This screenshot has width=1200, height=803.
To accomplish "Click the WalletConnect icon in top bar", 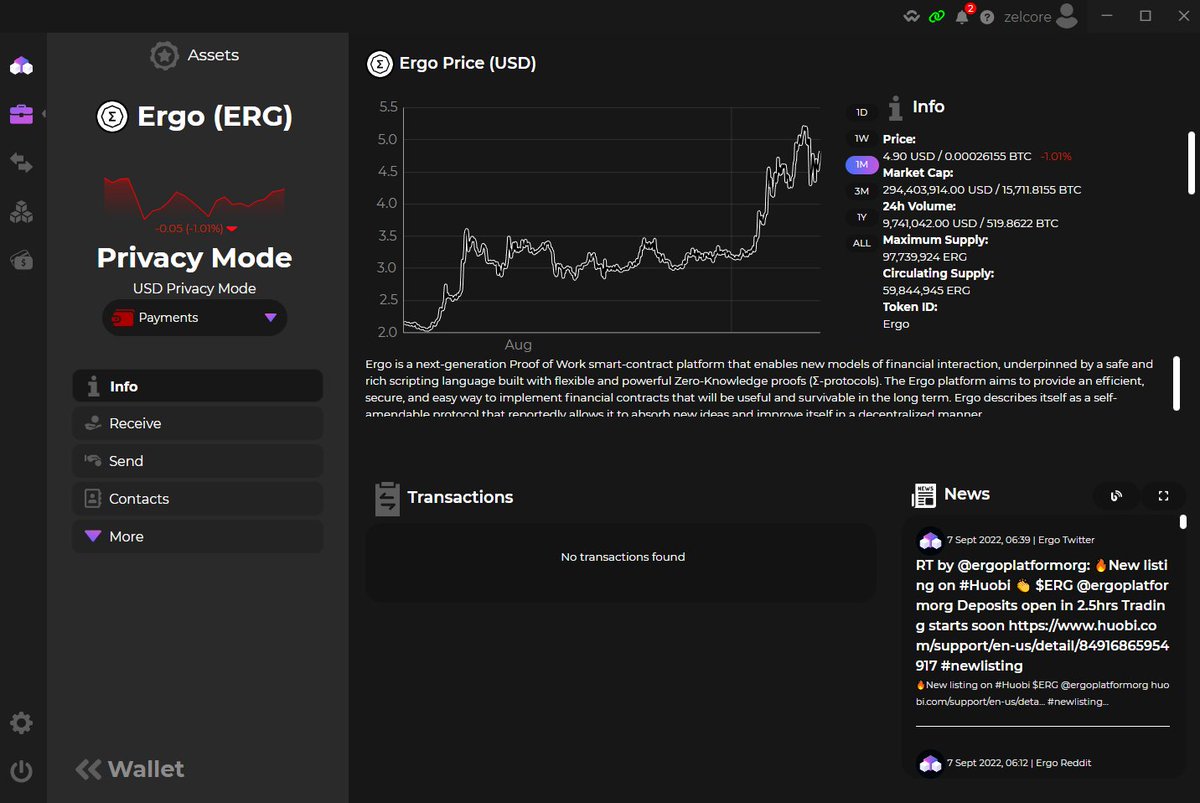I will 911,17.
